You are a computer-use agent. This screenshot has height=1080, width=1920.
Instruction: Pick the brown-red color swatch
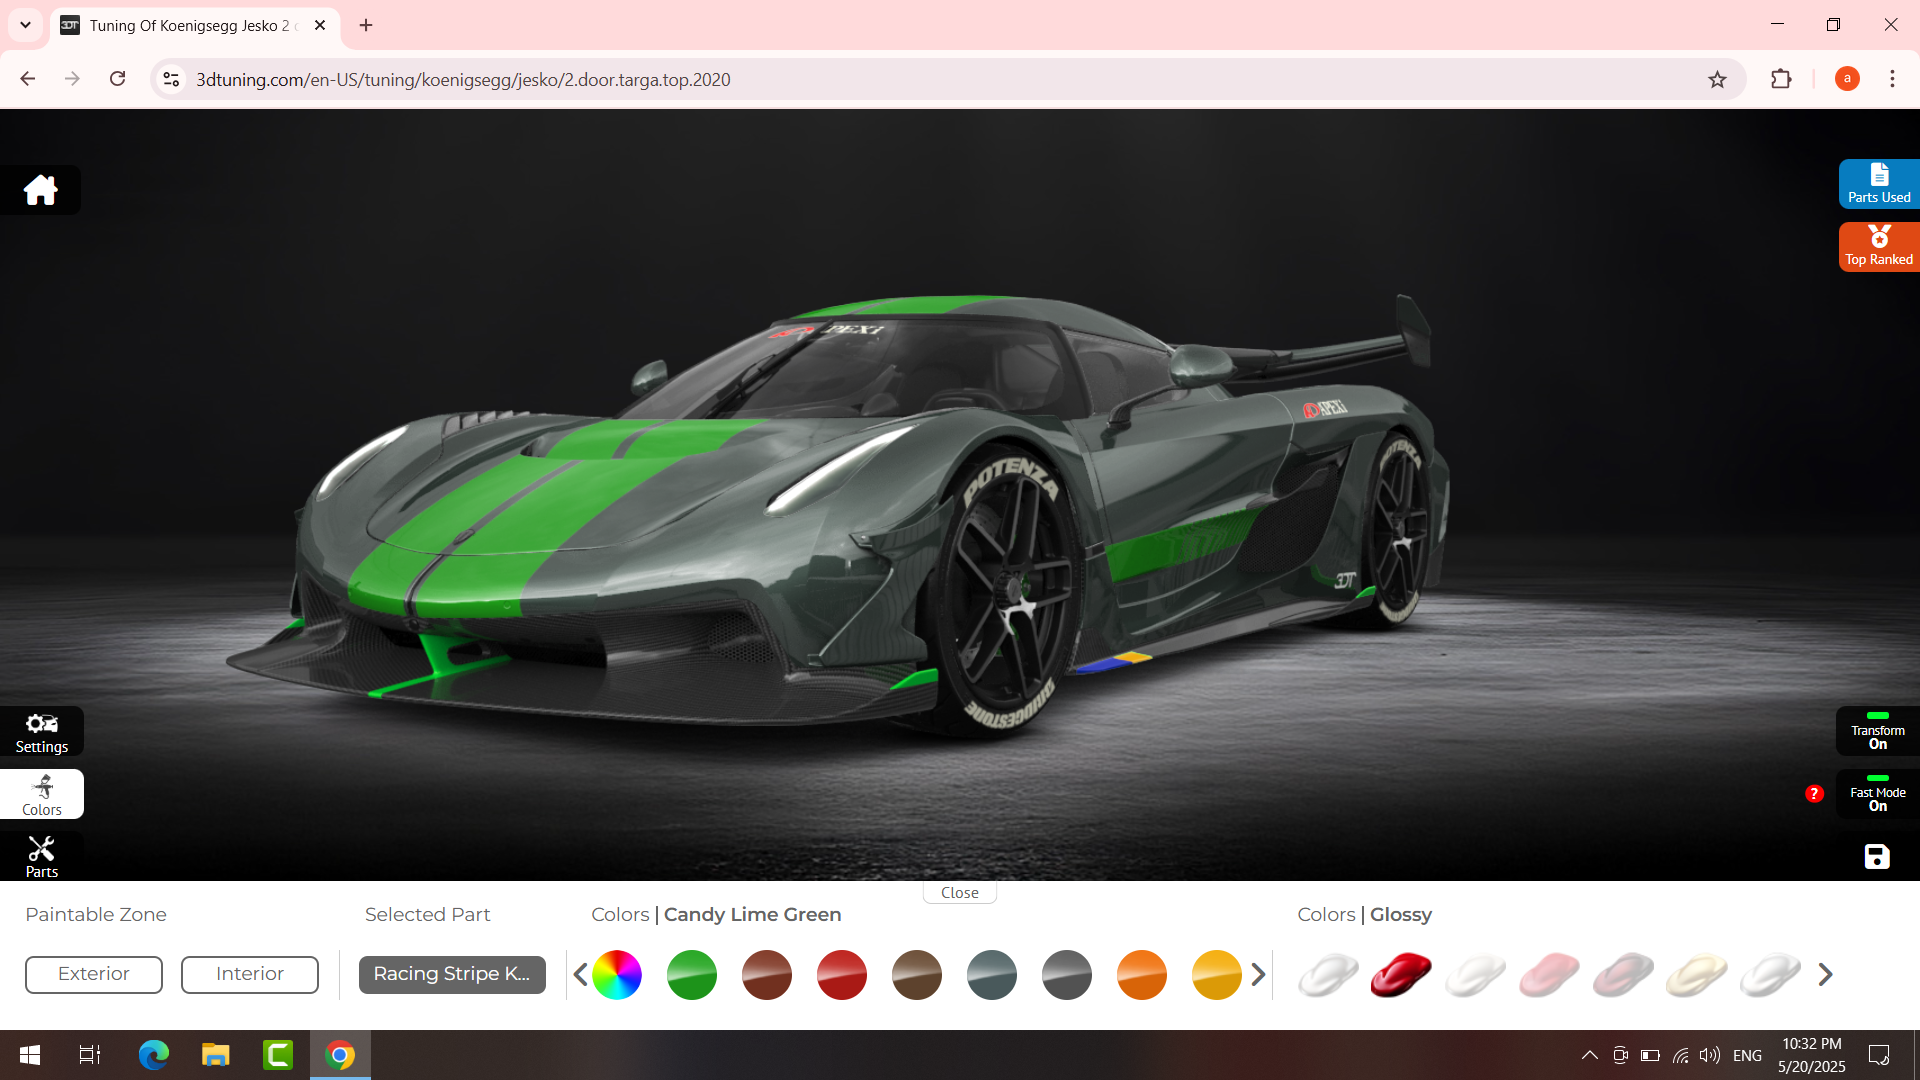(x=767, y=974)
